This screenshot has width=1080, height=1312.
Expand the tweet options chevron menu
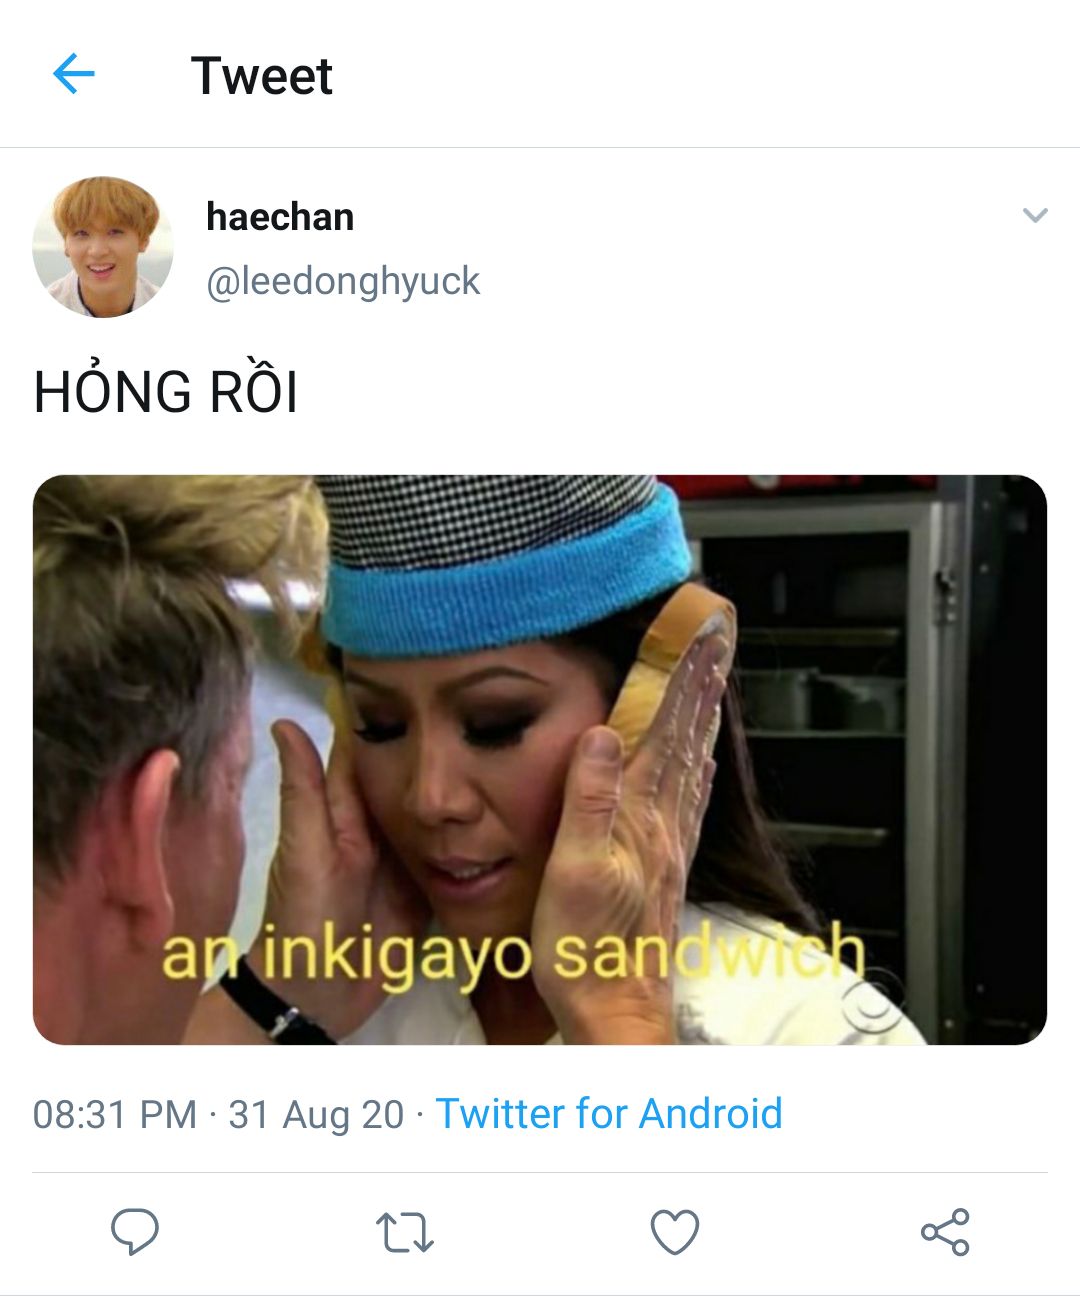click(1035, 215)
